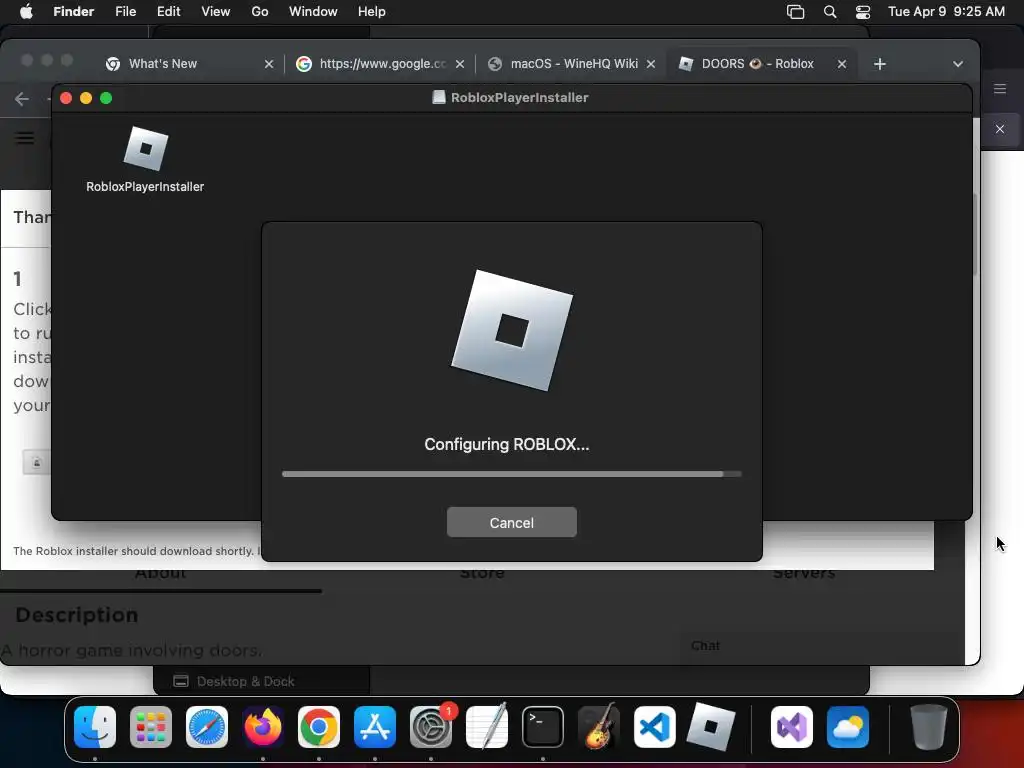Open Control Center in the menu bar
This screenshot has height=768, width=1024.
[x=863, y=11]
